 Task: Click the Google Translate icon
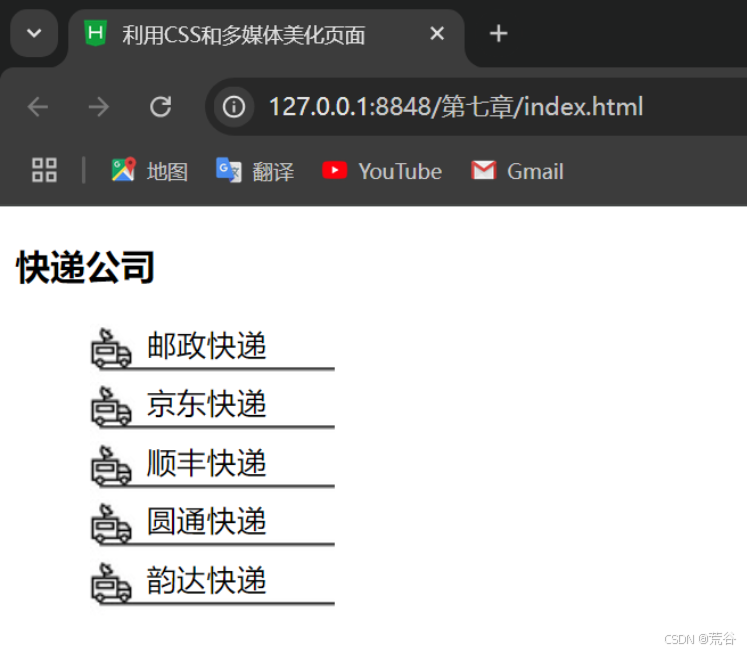coord(229,170)
